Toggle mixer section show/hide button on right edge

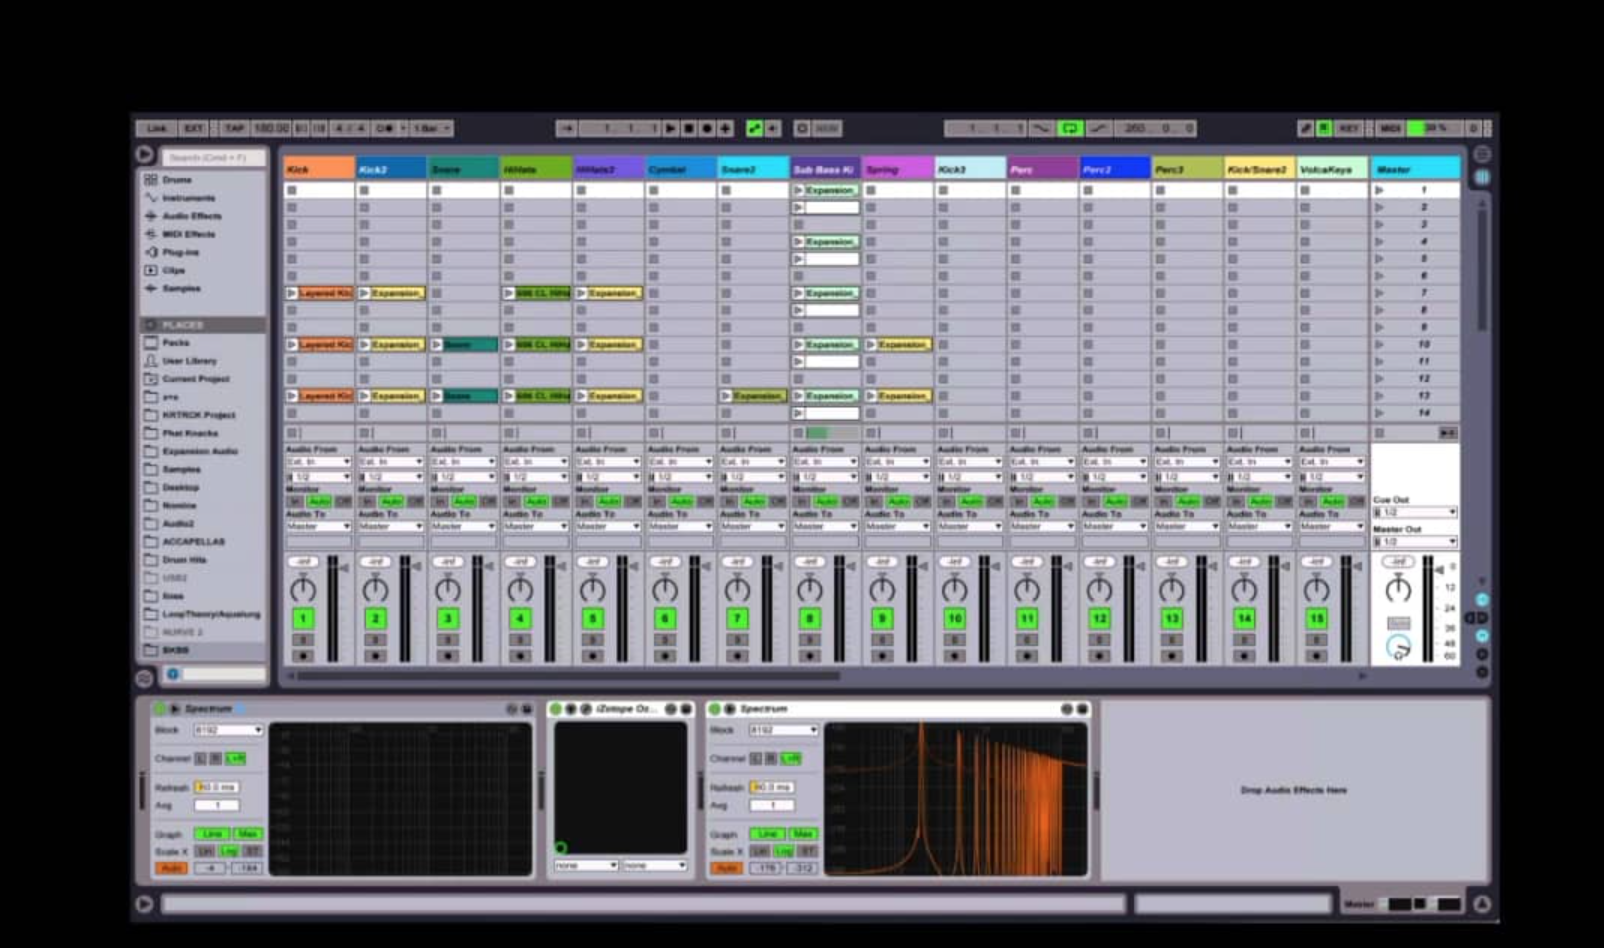[x=1482, y=636]
